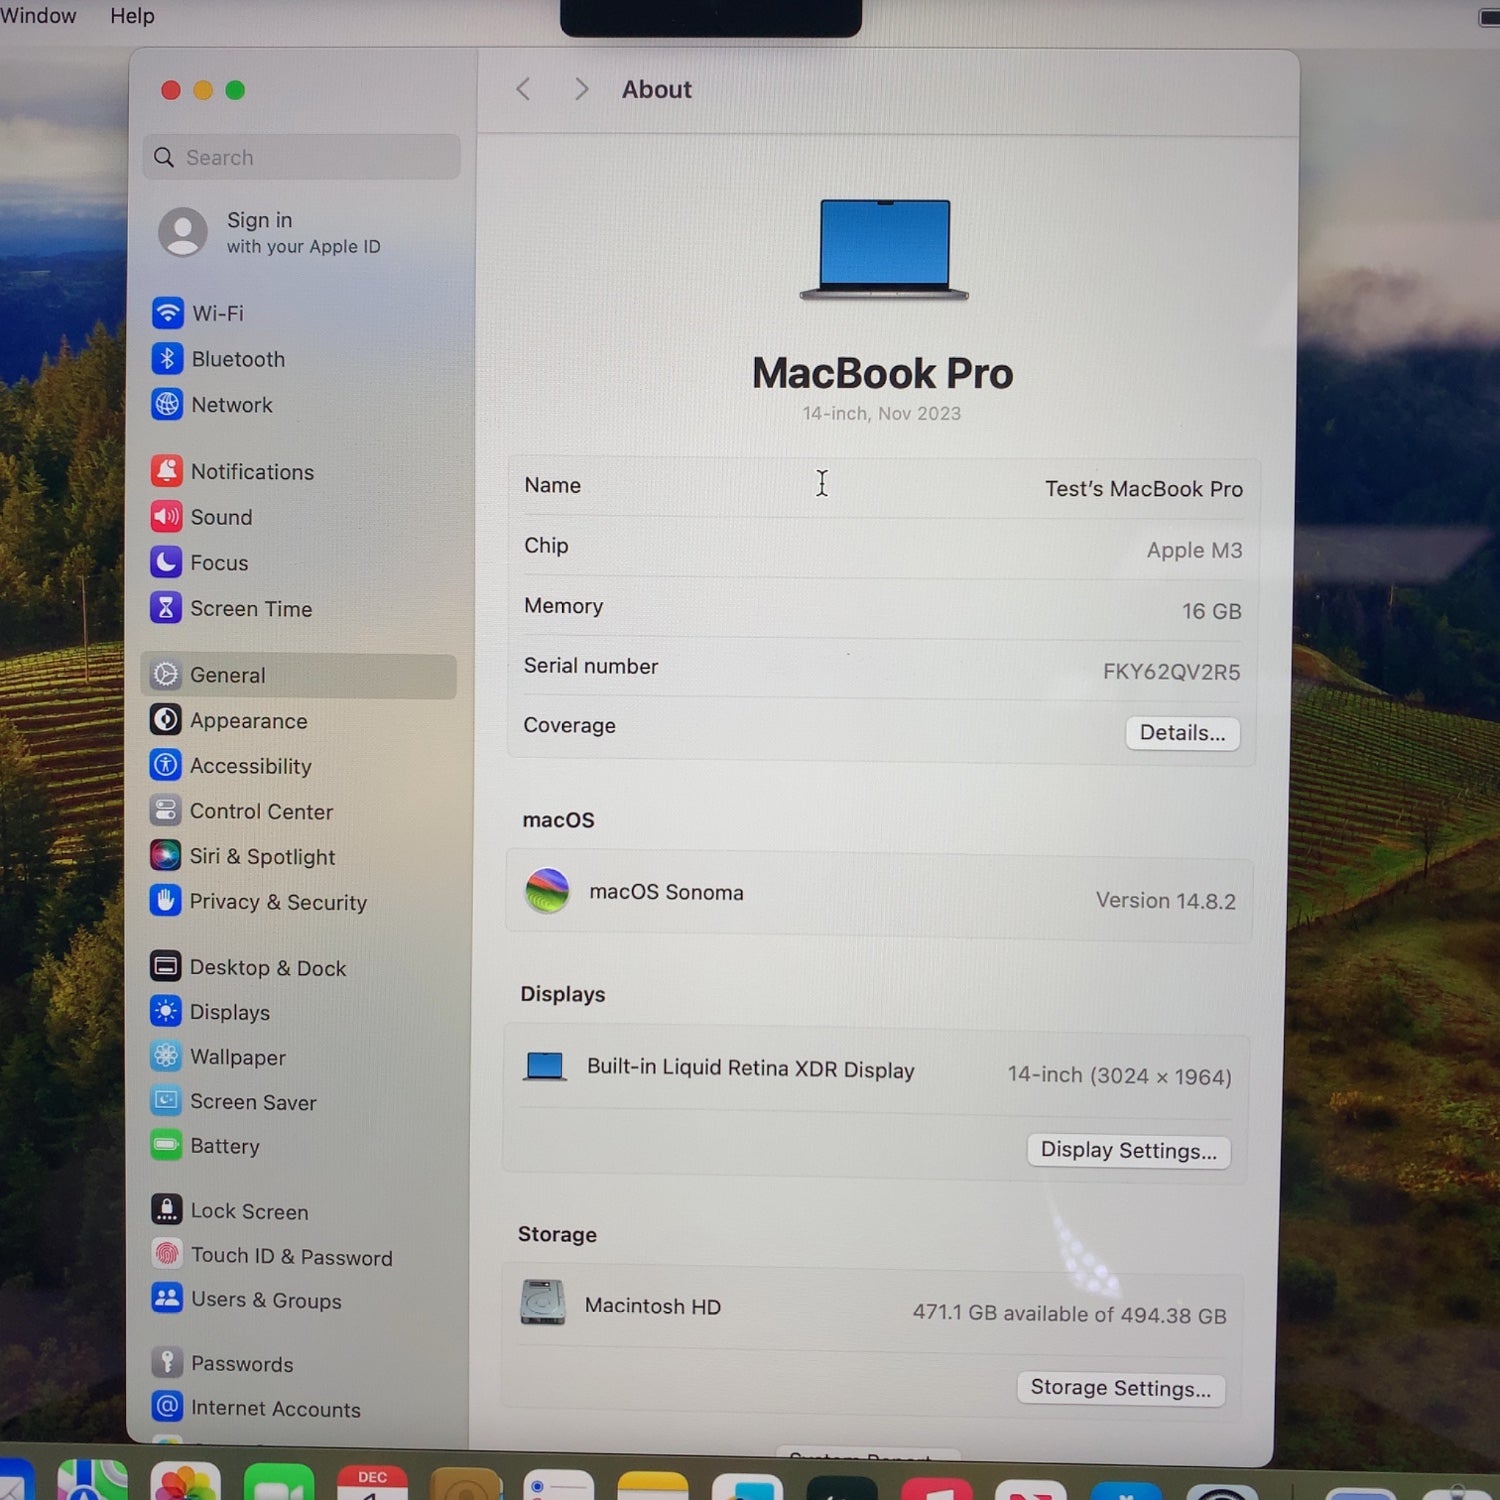The width and height of the screenshot is (1500, 1500).
Task: Open the Wi-Fi settings icon
Action: pyautogui.click(x=167, y=313)
